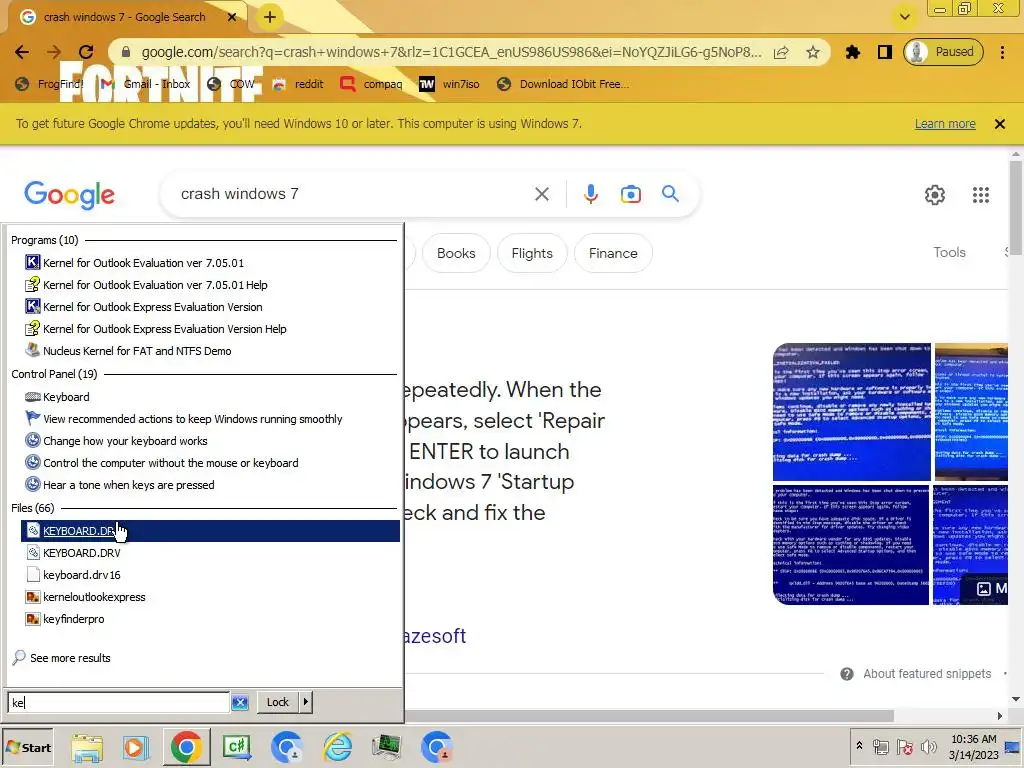Open the Download IObit Free bookmark

[x=562, y=84]
